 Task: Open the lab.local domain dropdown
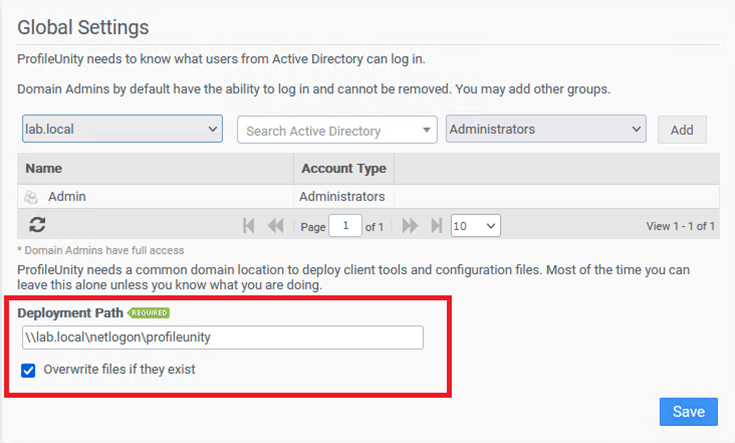click(x=122, y=129)
